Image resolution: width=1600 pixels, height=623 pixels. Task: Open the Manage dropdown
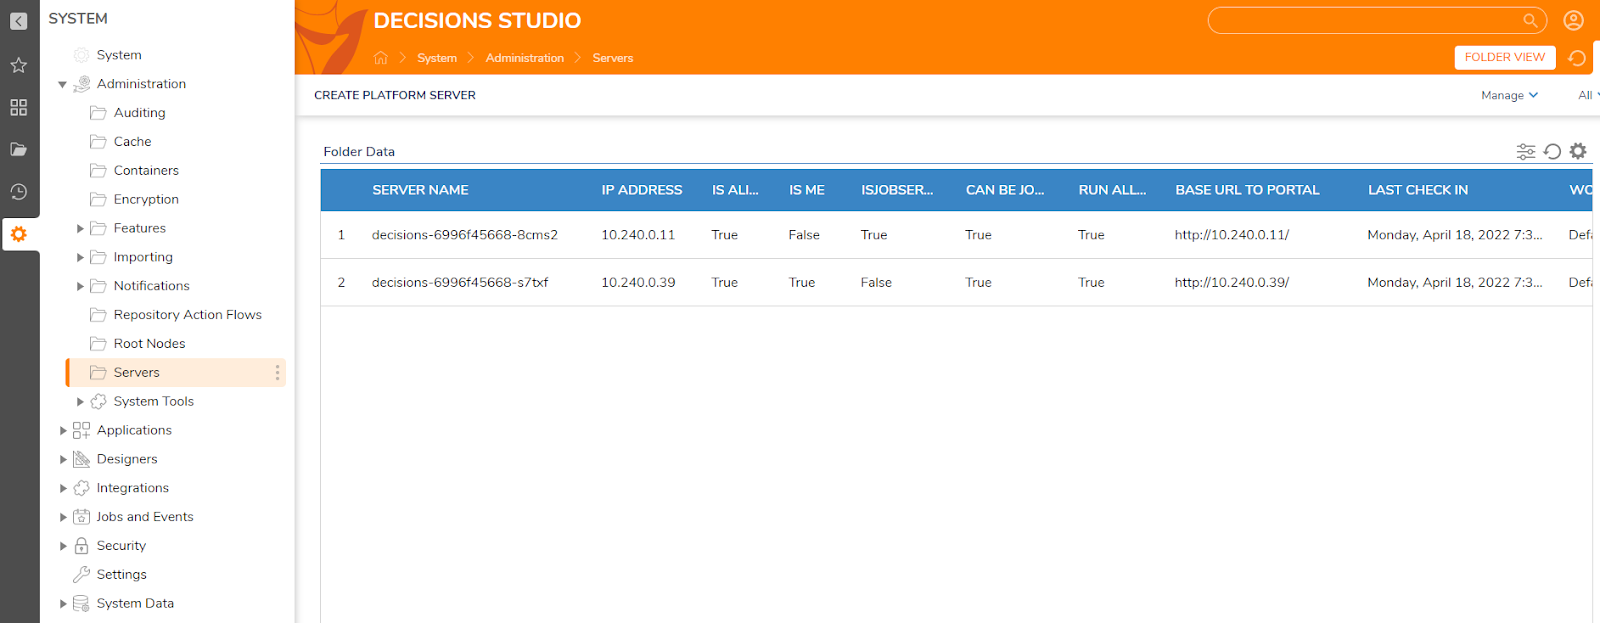(1509, 95)
